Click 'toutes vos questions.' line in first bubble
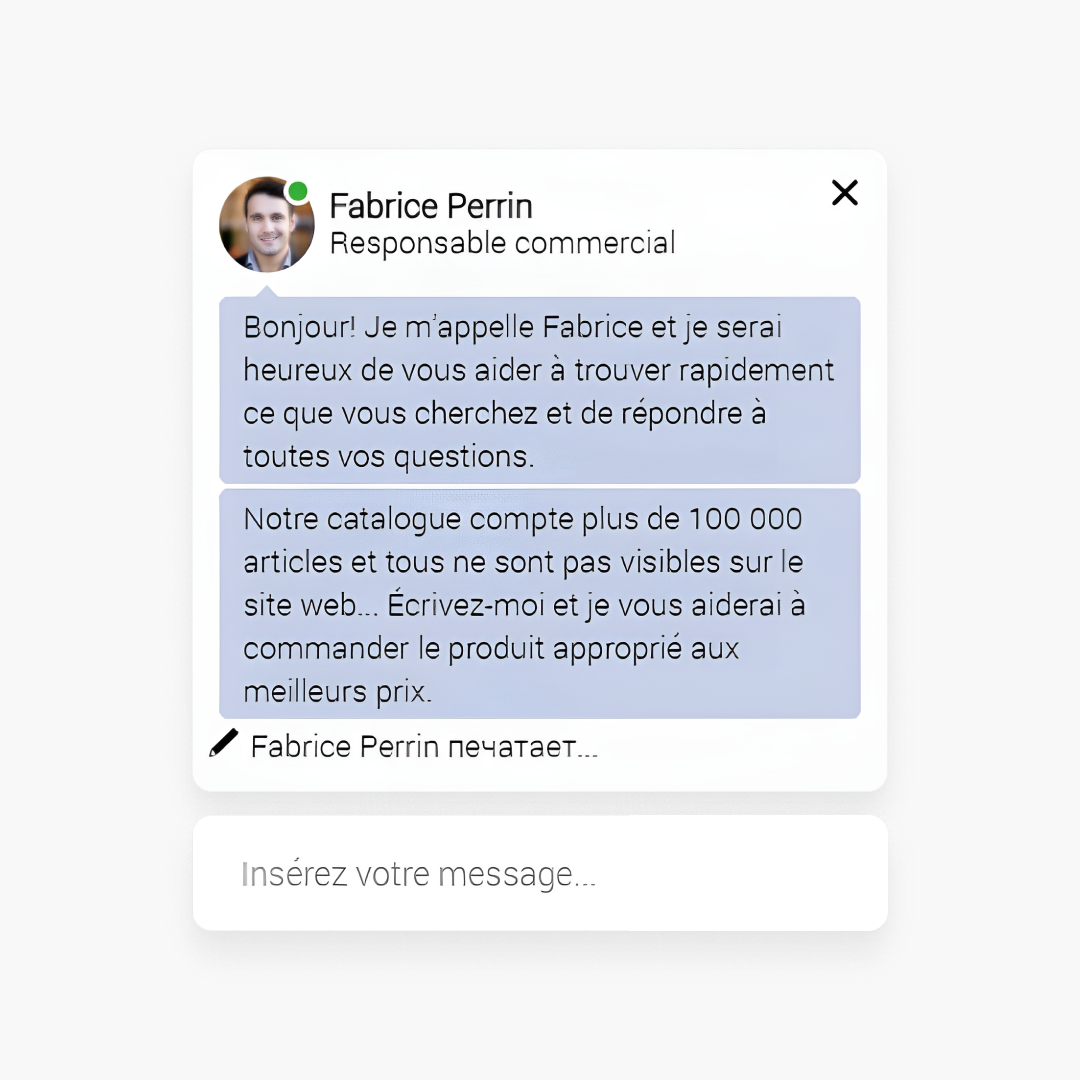 (388, 457)
